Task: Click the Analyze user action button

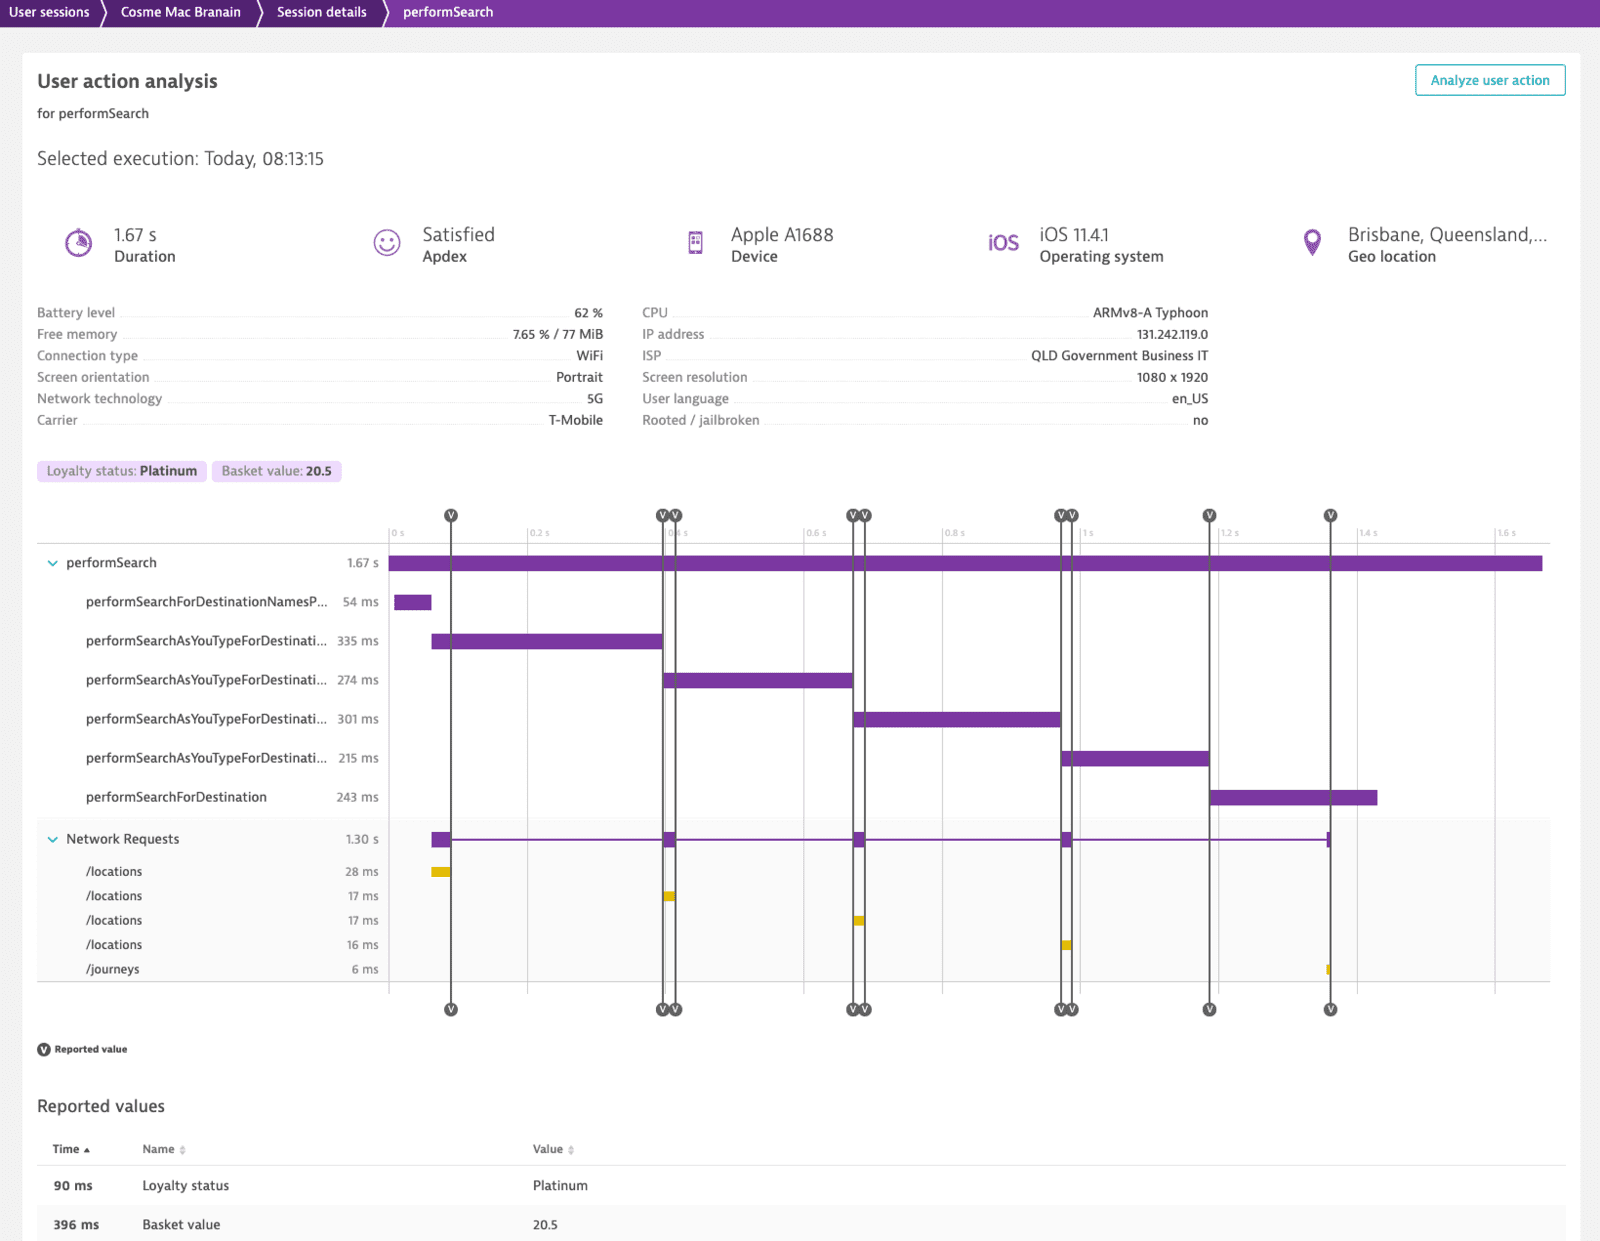Action: pos(1489,80)
